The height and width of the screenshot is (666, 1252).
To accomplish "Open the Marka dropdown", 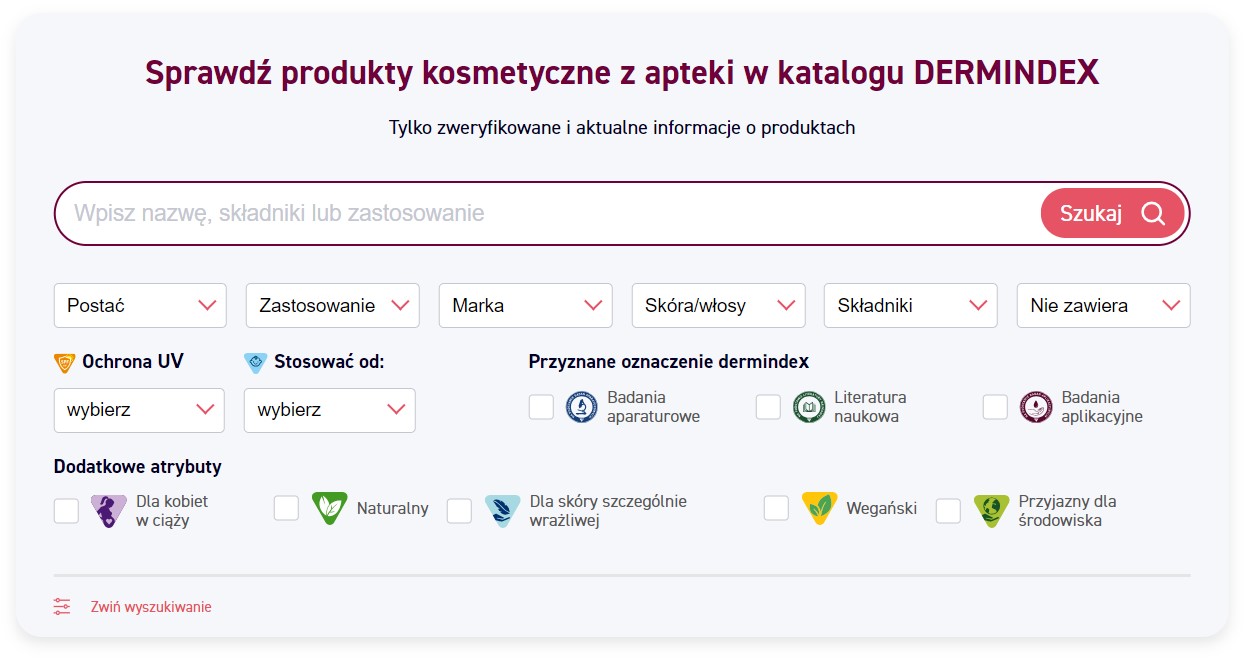I will coord(525,305).
